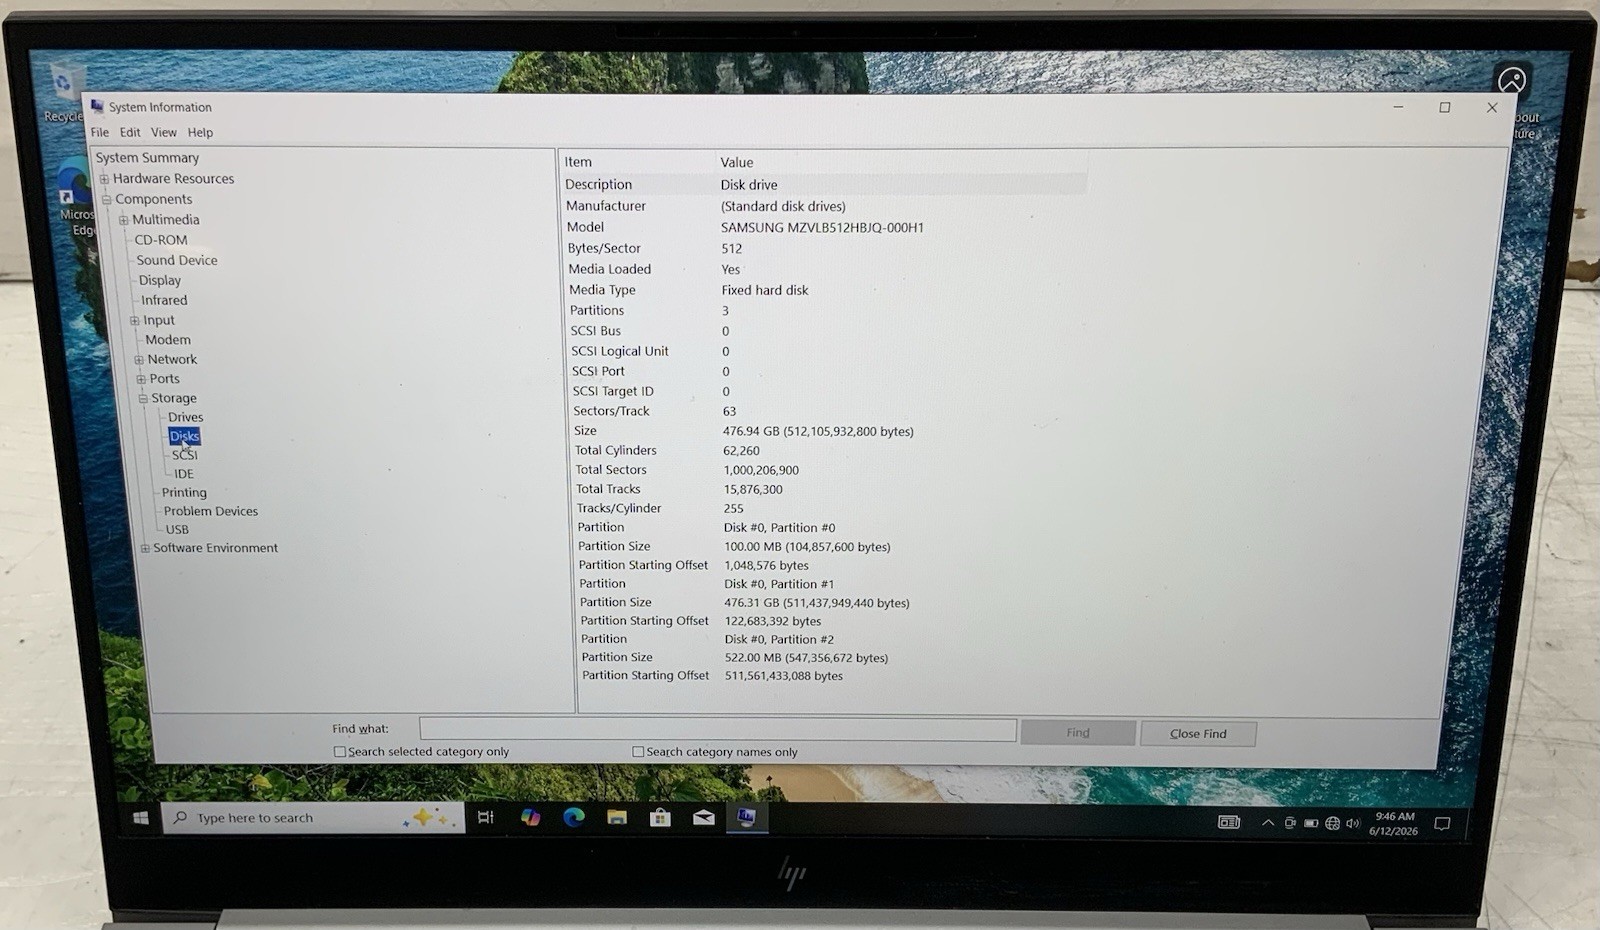
Task: Expand the Multimedia node
Action: click(124, 220)
